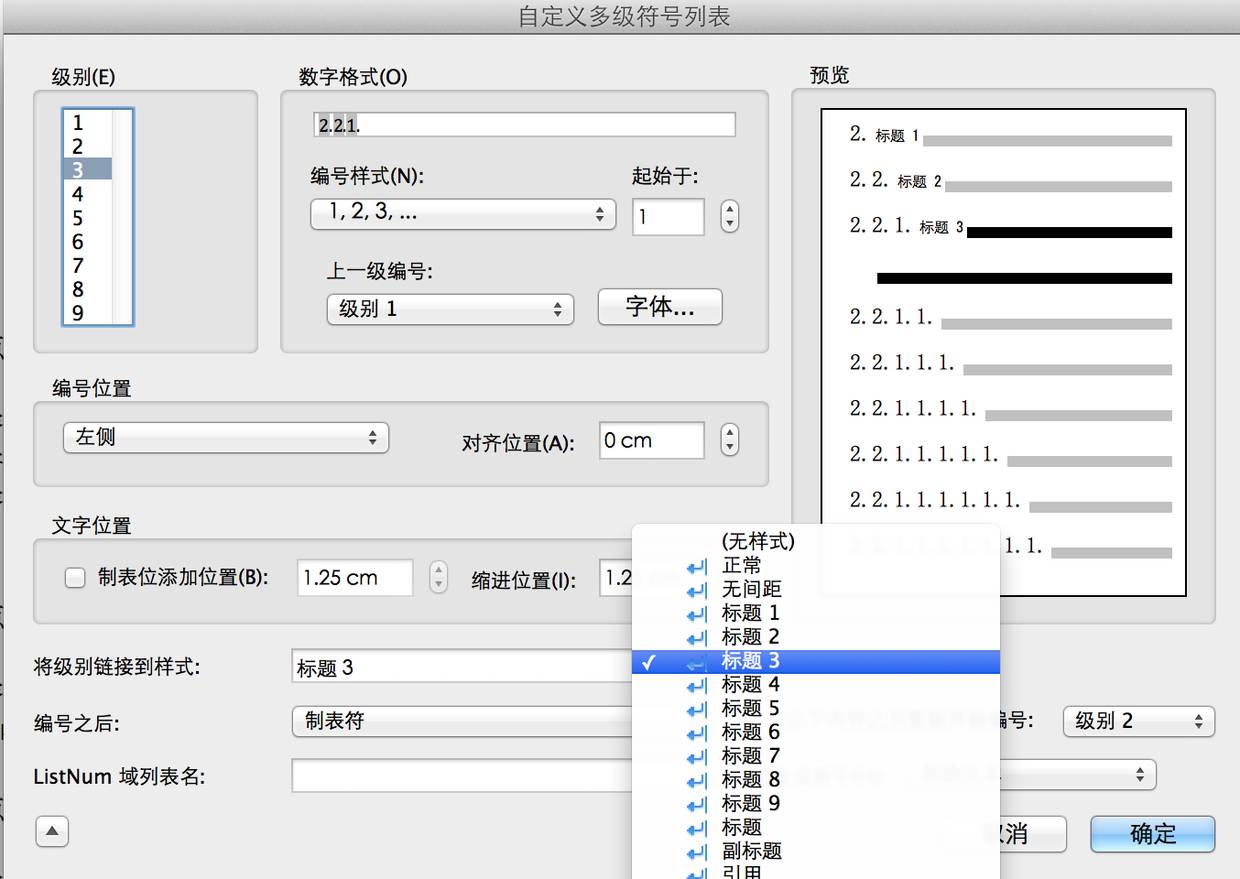This screenshot has height=879, width=1240.
Task: Open the 上一级编号 dropdown showing 级别 1
Action: point(450,309)
